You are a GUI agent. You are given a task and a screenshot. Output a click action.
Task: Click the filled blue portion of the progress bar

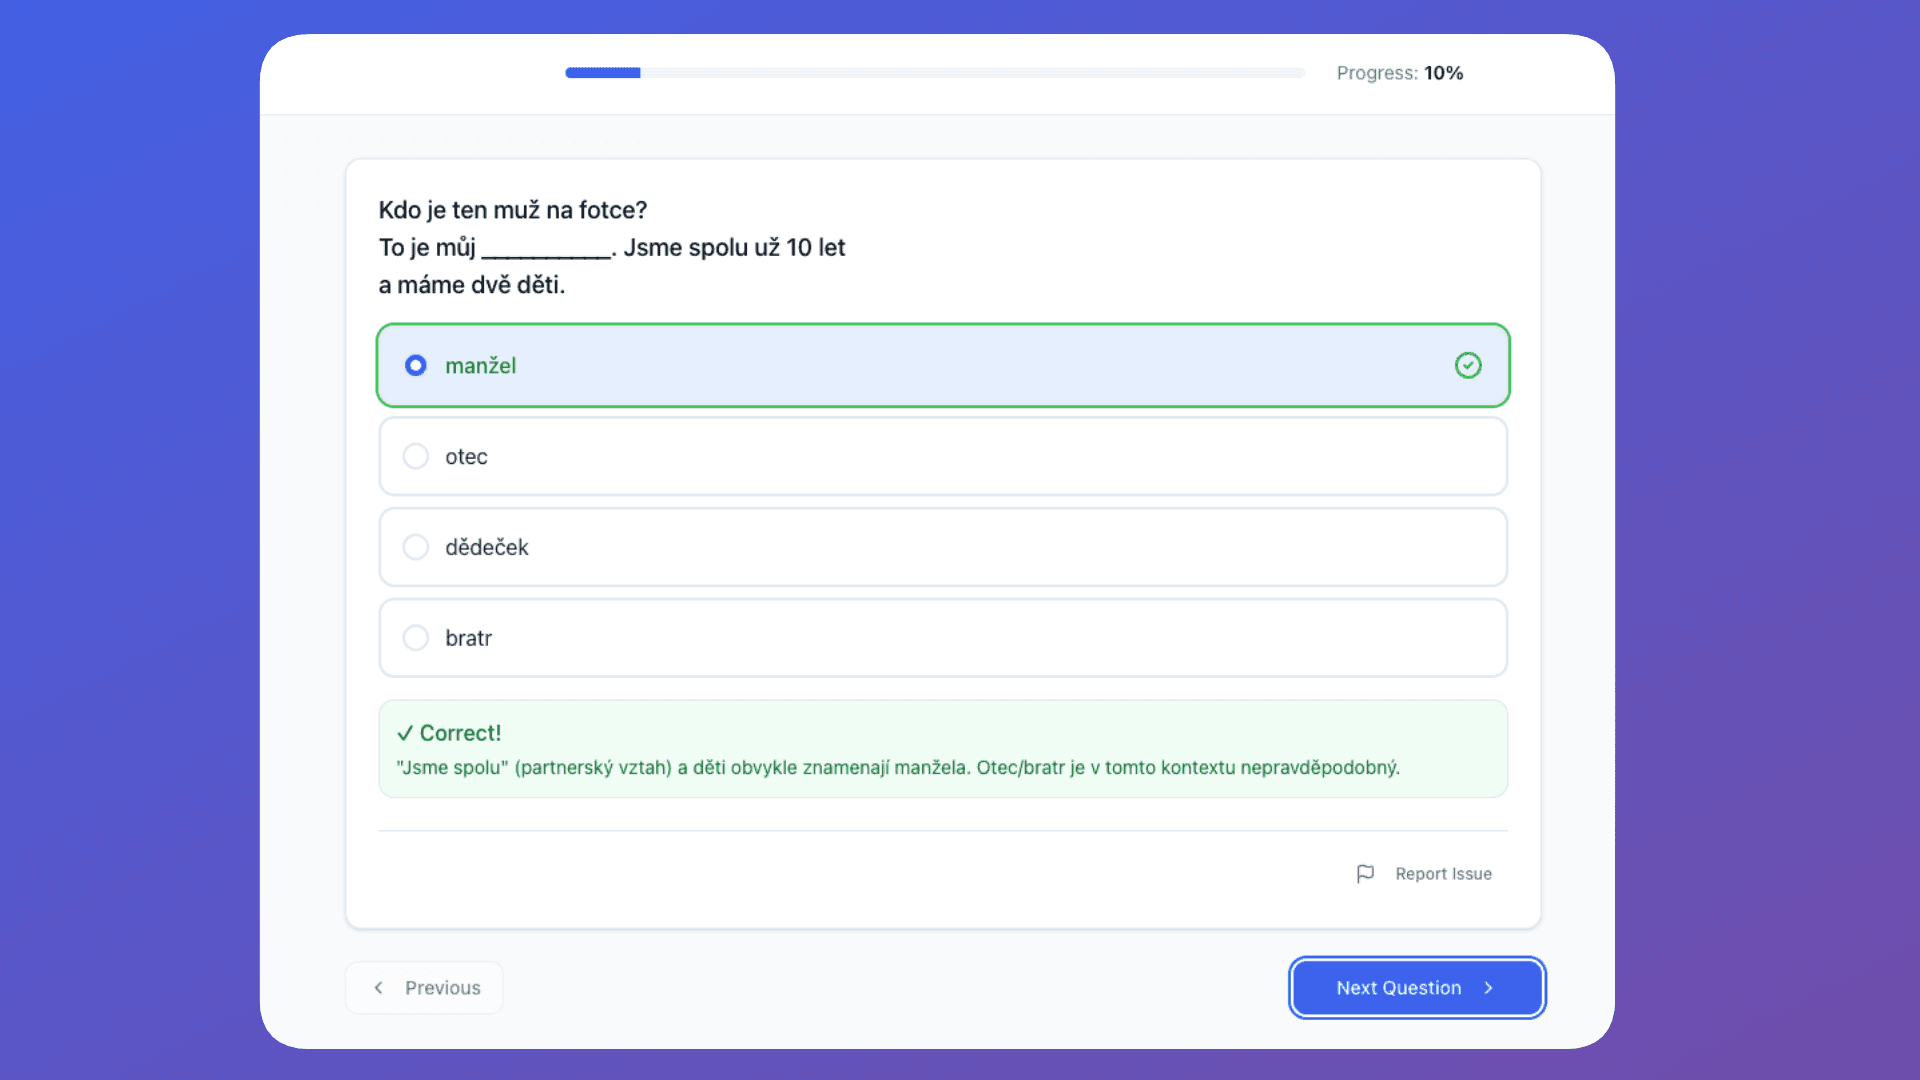click(x=602, y=73)
